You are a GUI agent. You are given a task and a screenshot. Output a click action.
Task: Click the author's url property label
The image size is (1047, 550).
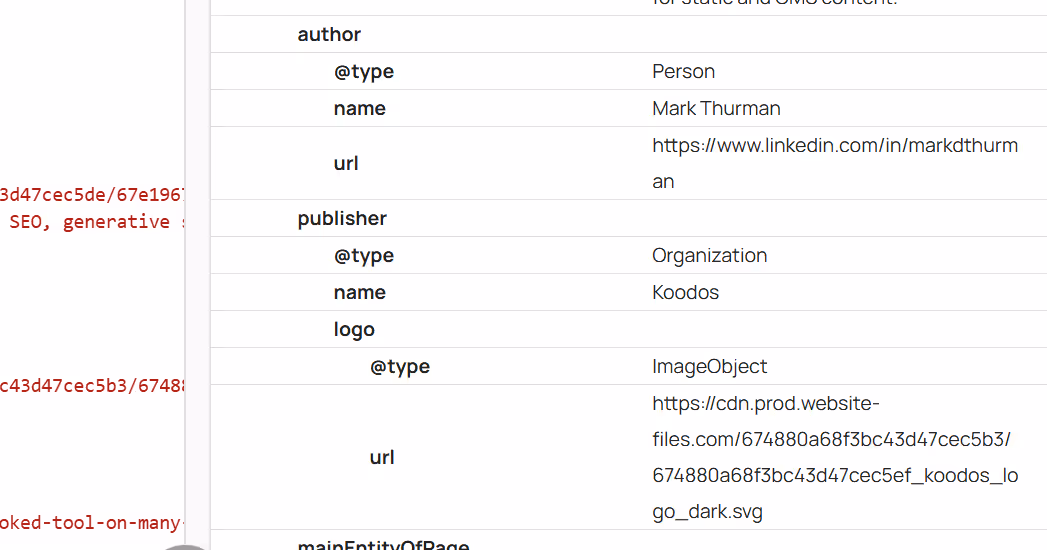[x=346, y=164]
